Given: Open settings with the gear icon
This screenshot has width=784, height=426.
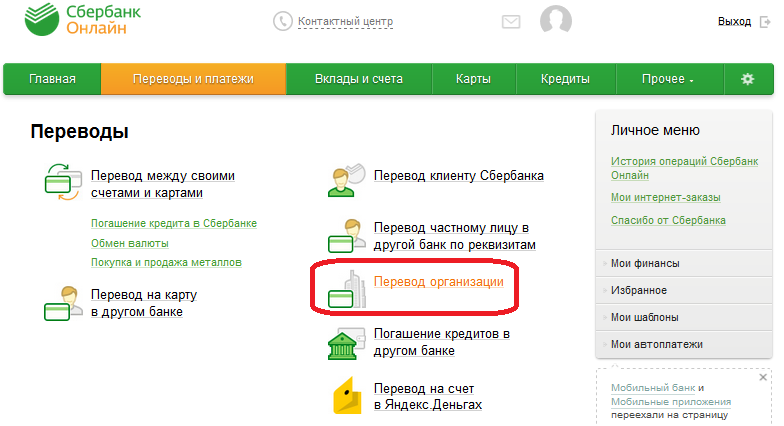Looking at the screenshot, I should [x=748, y=79].
